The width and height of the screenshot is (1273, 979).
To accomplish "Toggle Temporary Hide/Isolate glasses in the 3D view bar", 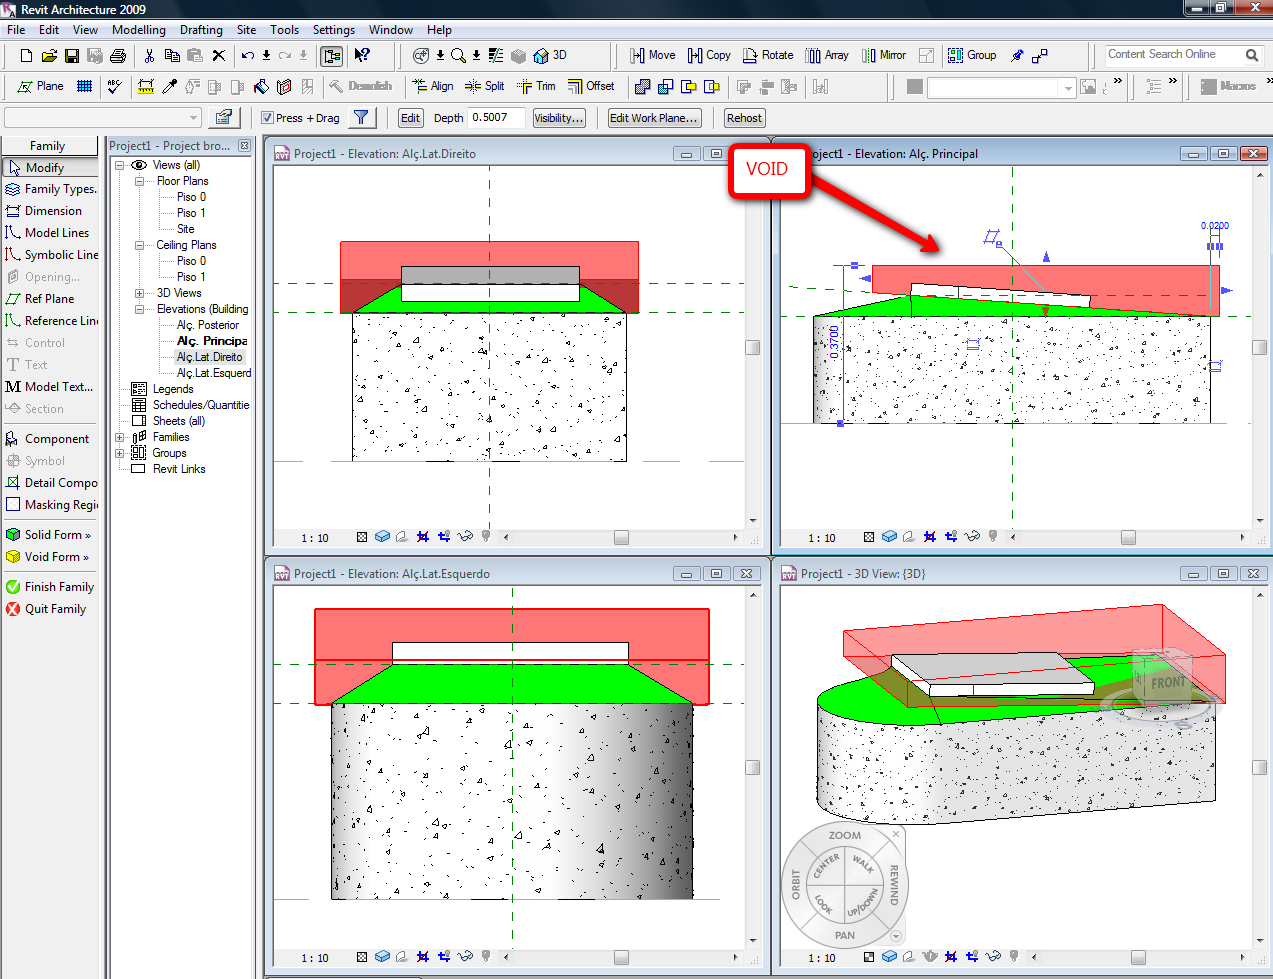I will (x=993, y=957).
